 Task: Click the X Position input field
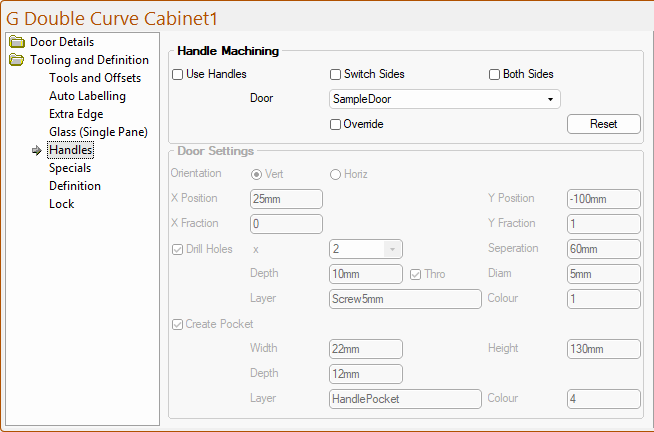[286, 198]
